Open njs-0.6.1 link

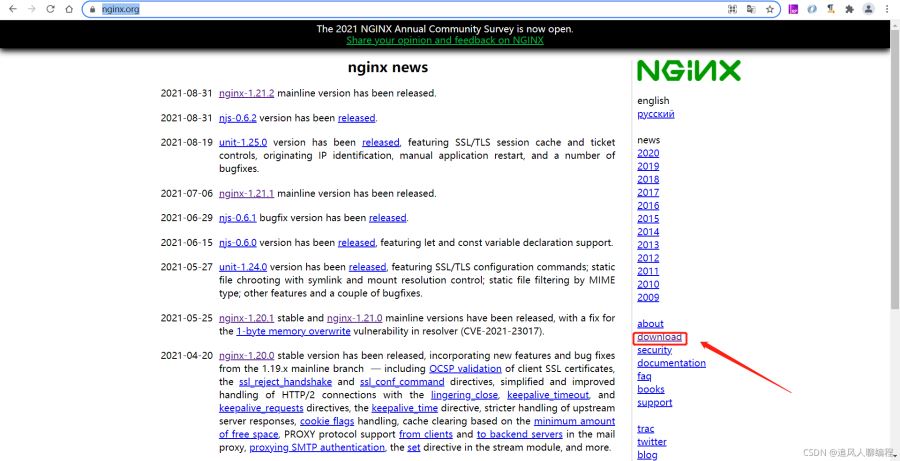238,218
